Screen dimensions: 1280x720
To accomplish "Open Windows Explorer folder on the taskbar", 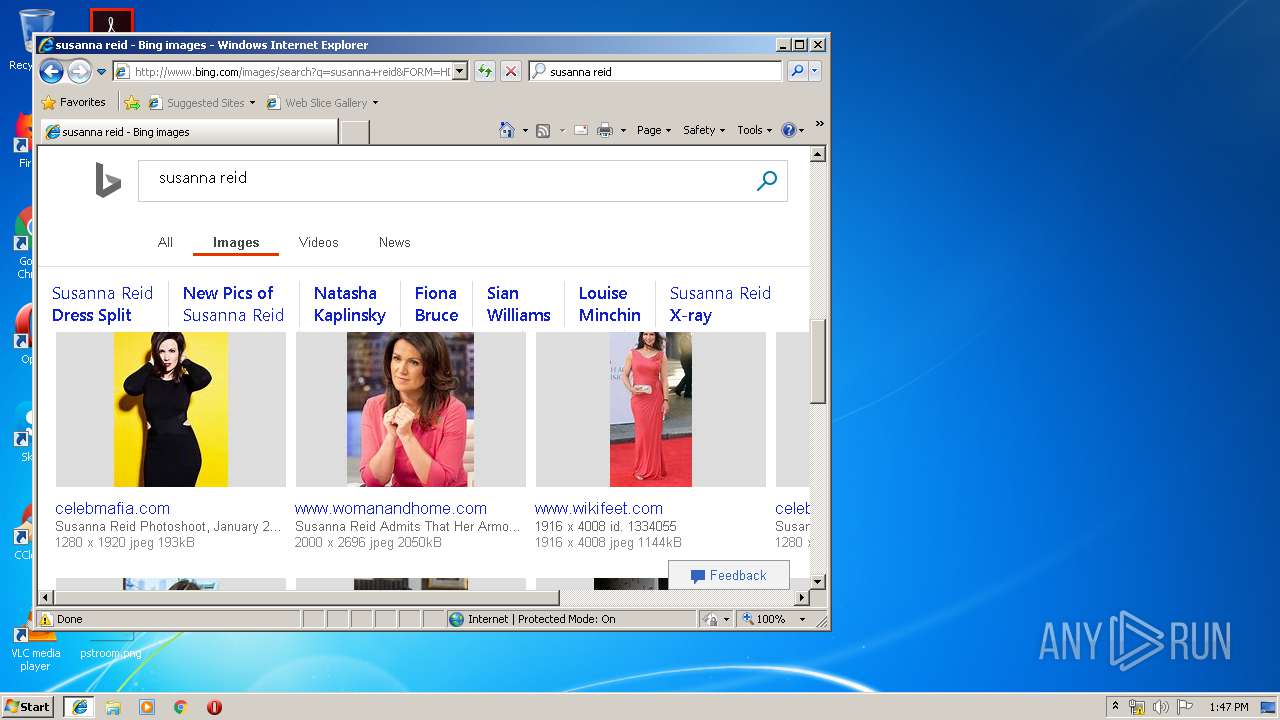I will (x=113, y=707).
